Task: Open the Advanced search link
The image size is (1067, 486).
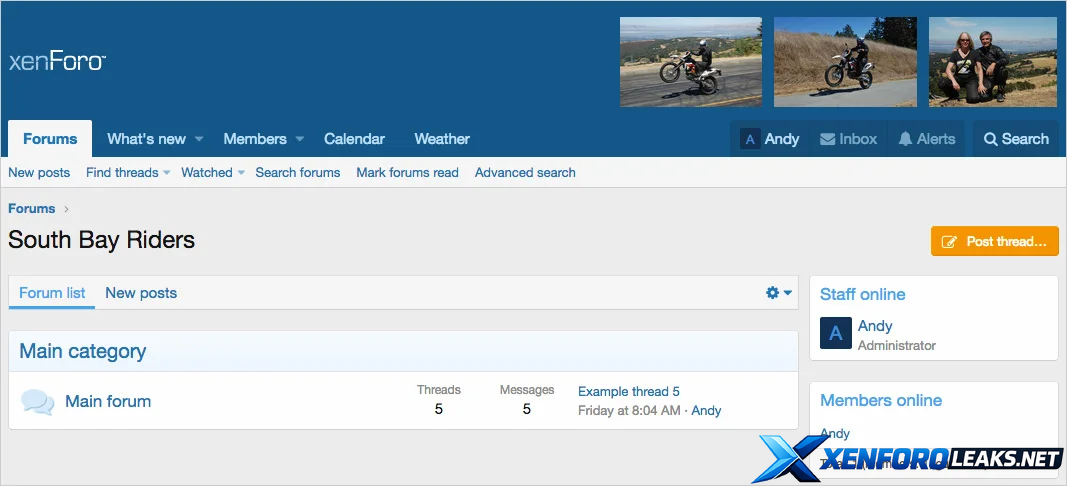Action: (525, 173)
